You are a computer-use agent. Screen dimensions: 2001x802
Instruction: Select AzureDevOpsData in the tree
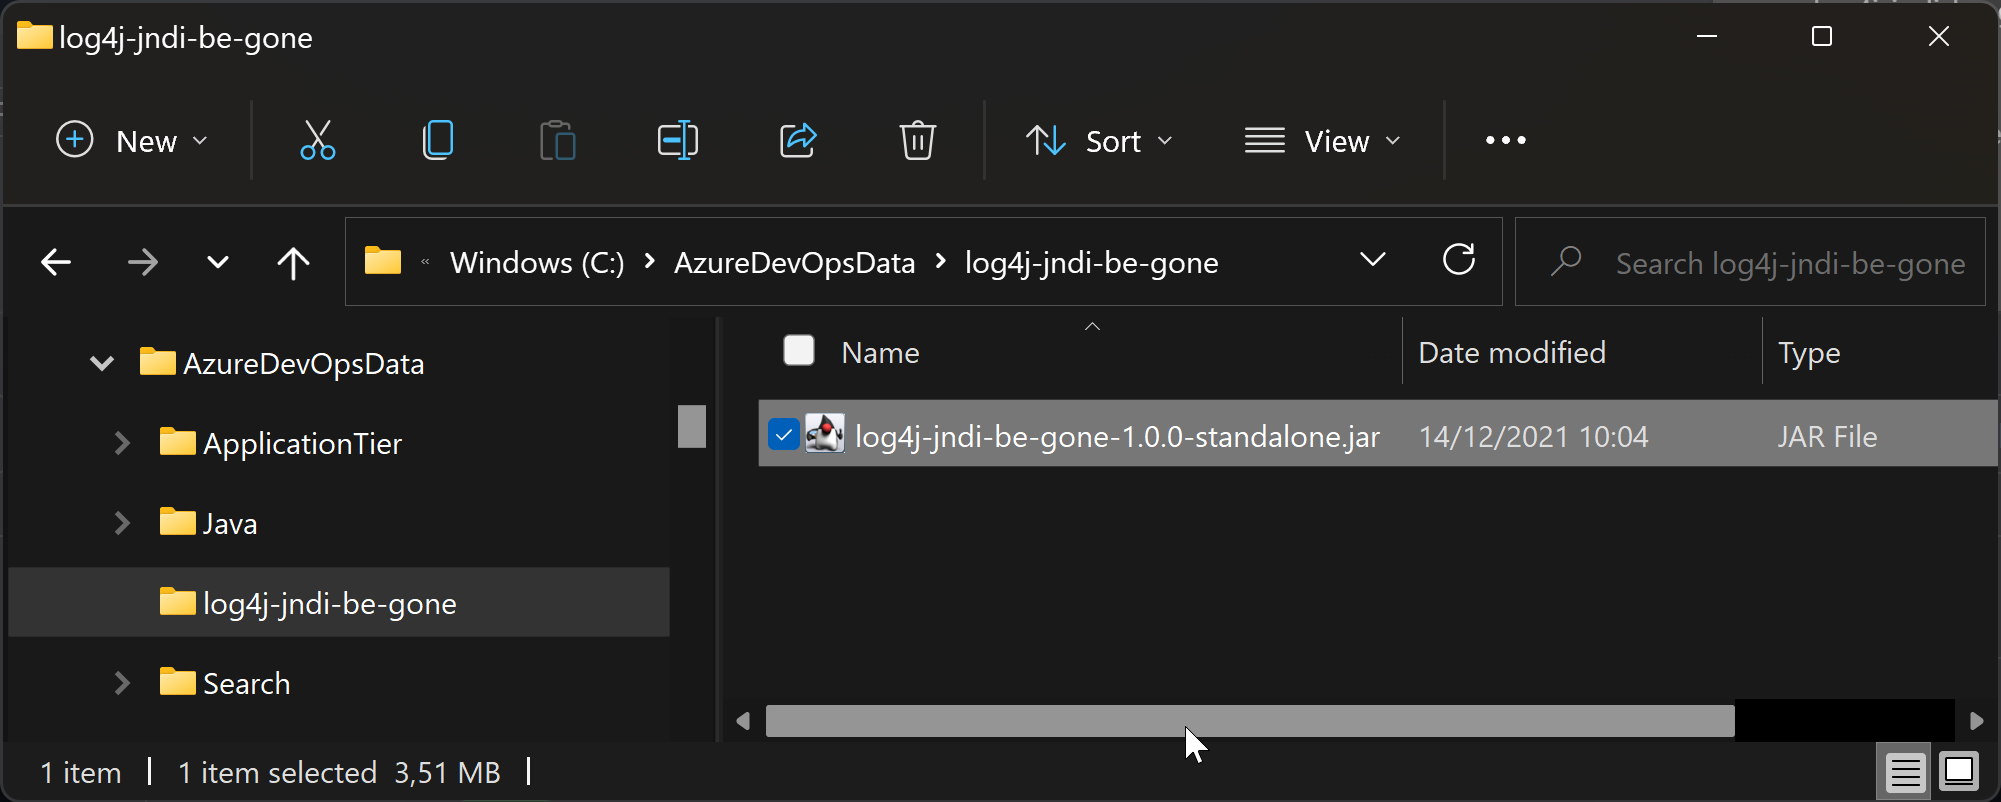303,363
